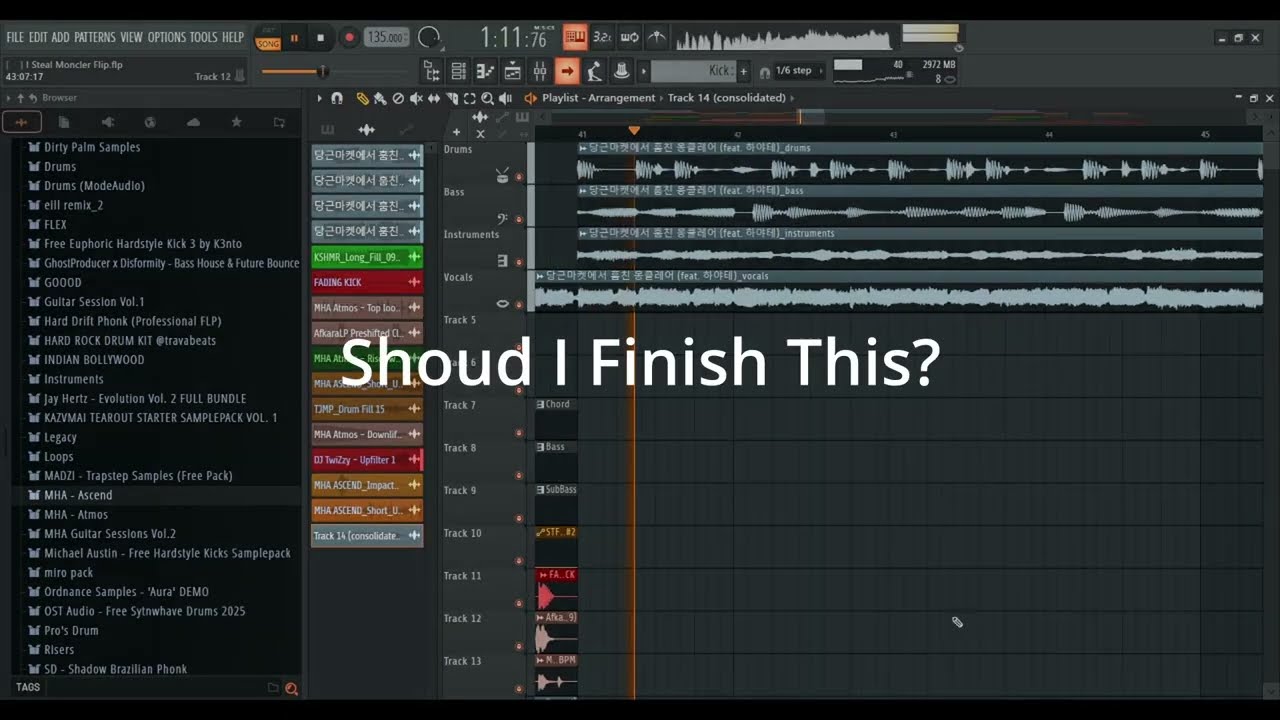Open the PATTERNS menu
Viewport: 1280px width, 720px height.
point(95,38)
